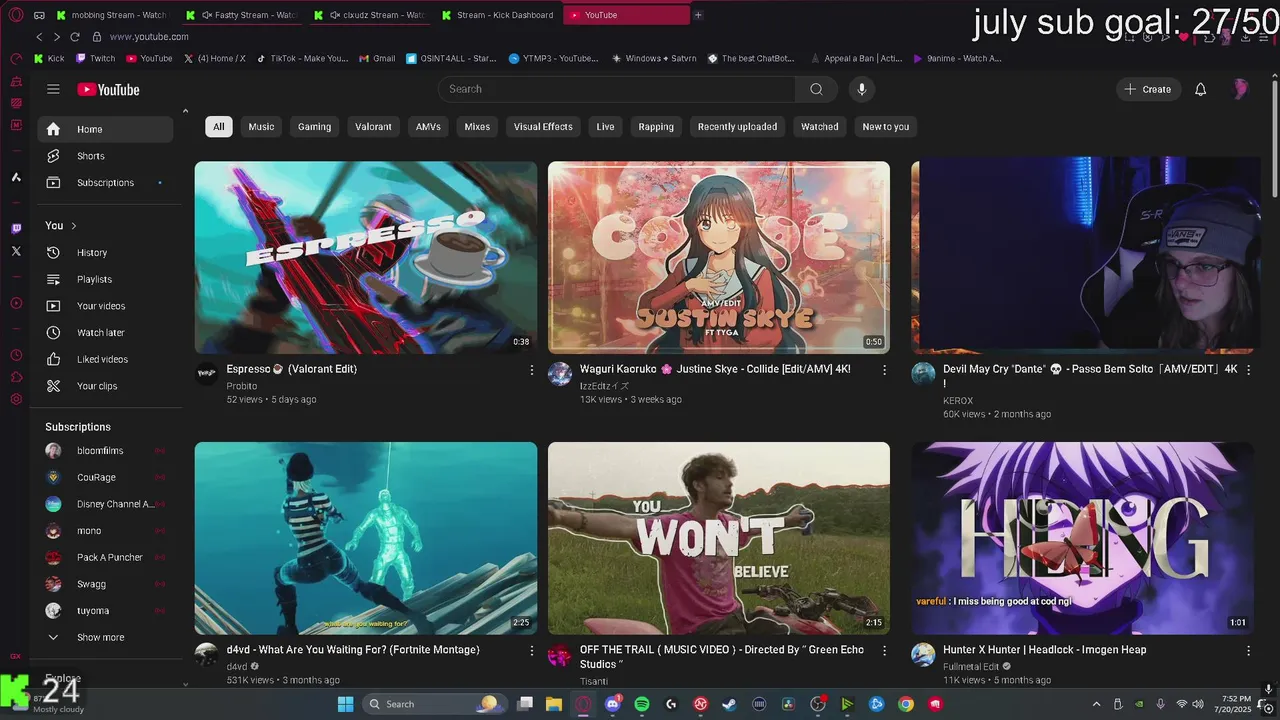Viewport: 1280px width, 720px height.
Task: Click the YouTube logo
Action: 108,89
